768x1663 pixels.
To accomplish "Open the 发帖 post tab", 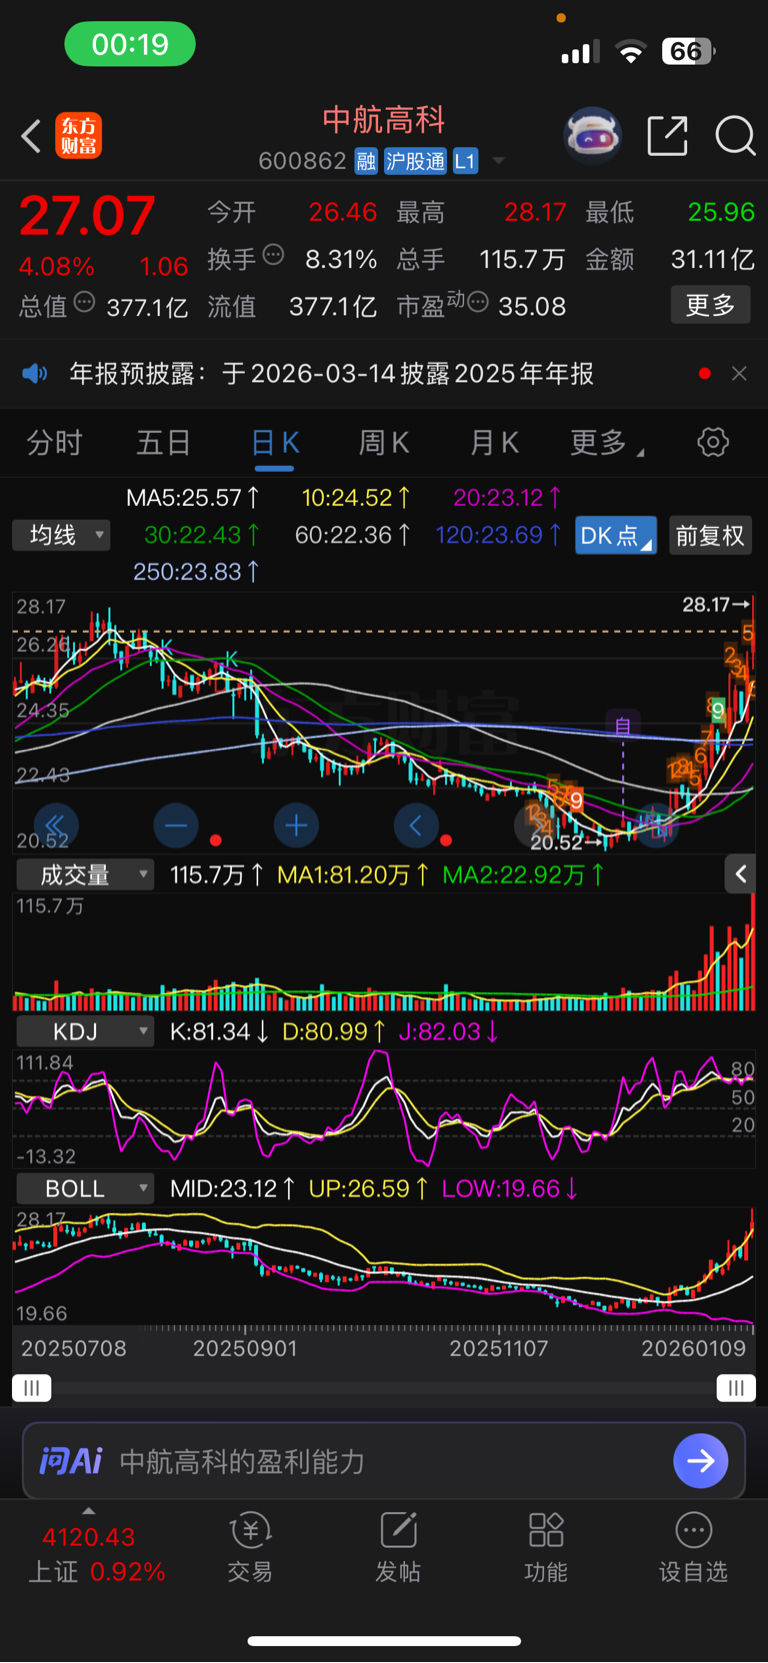I will click(x=398, y=1548).
